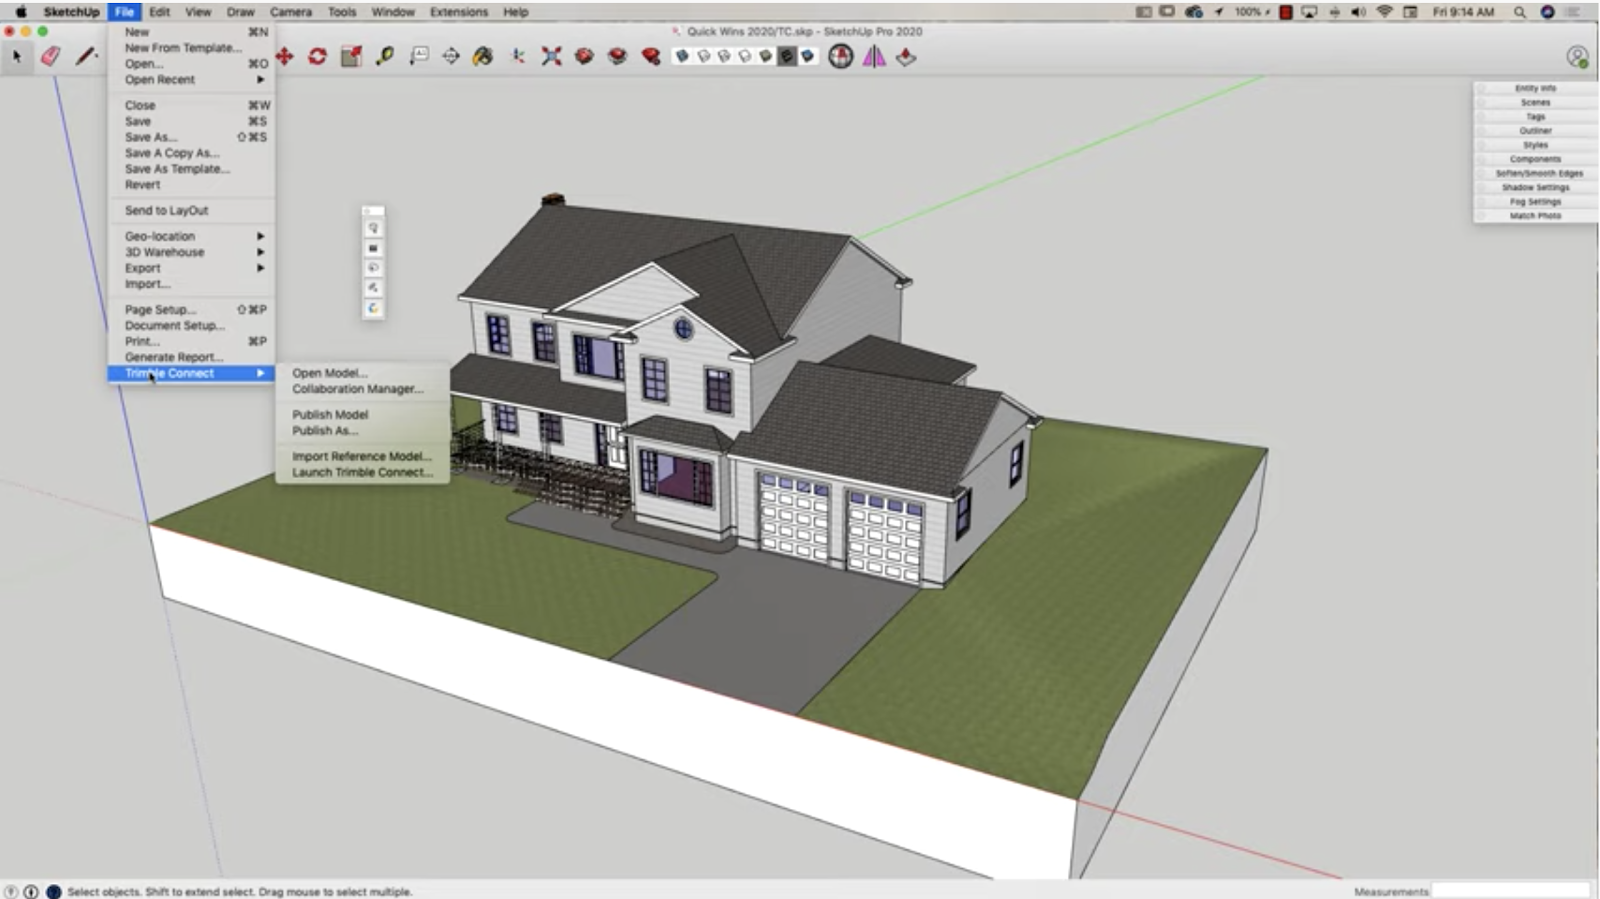Click the second red warehouse icon
The width and height of the screenshot is (1600, 899).
point(618,57)
